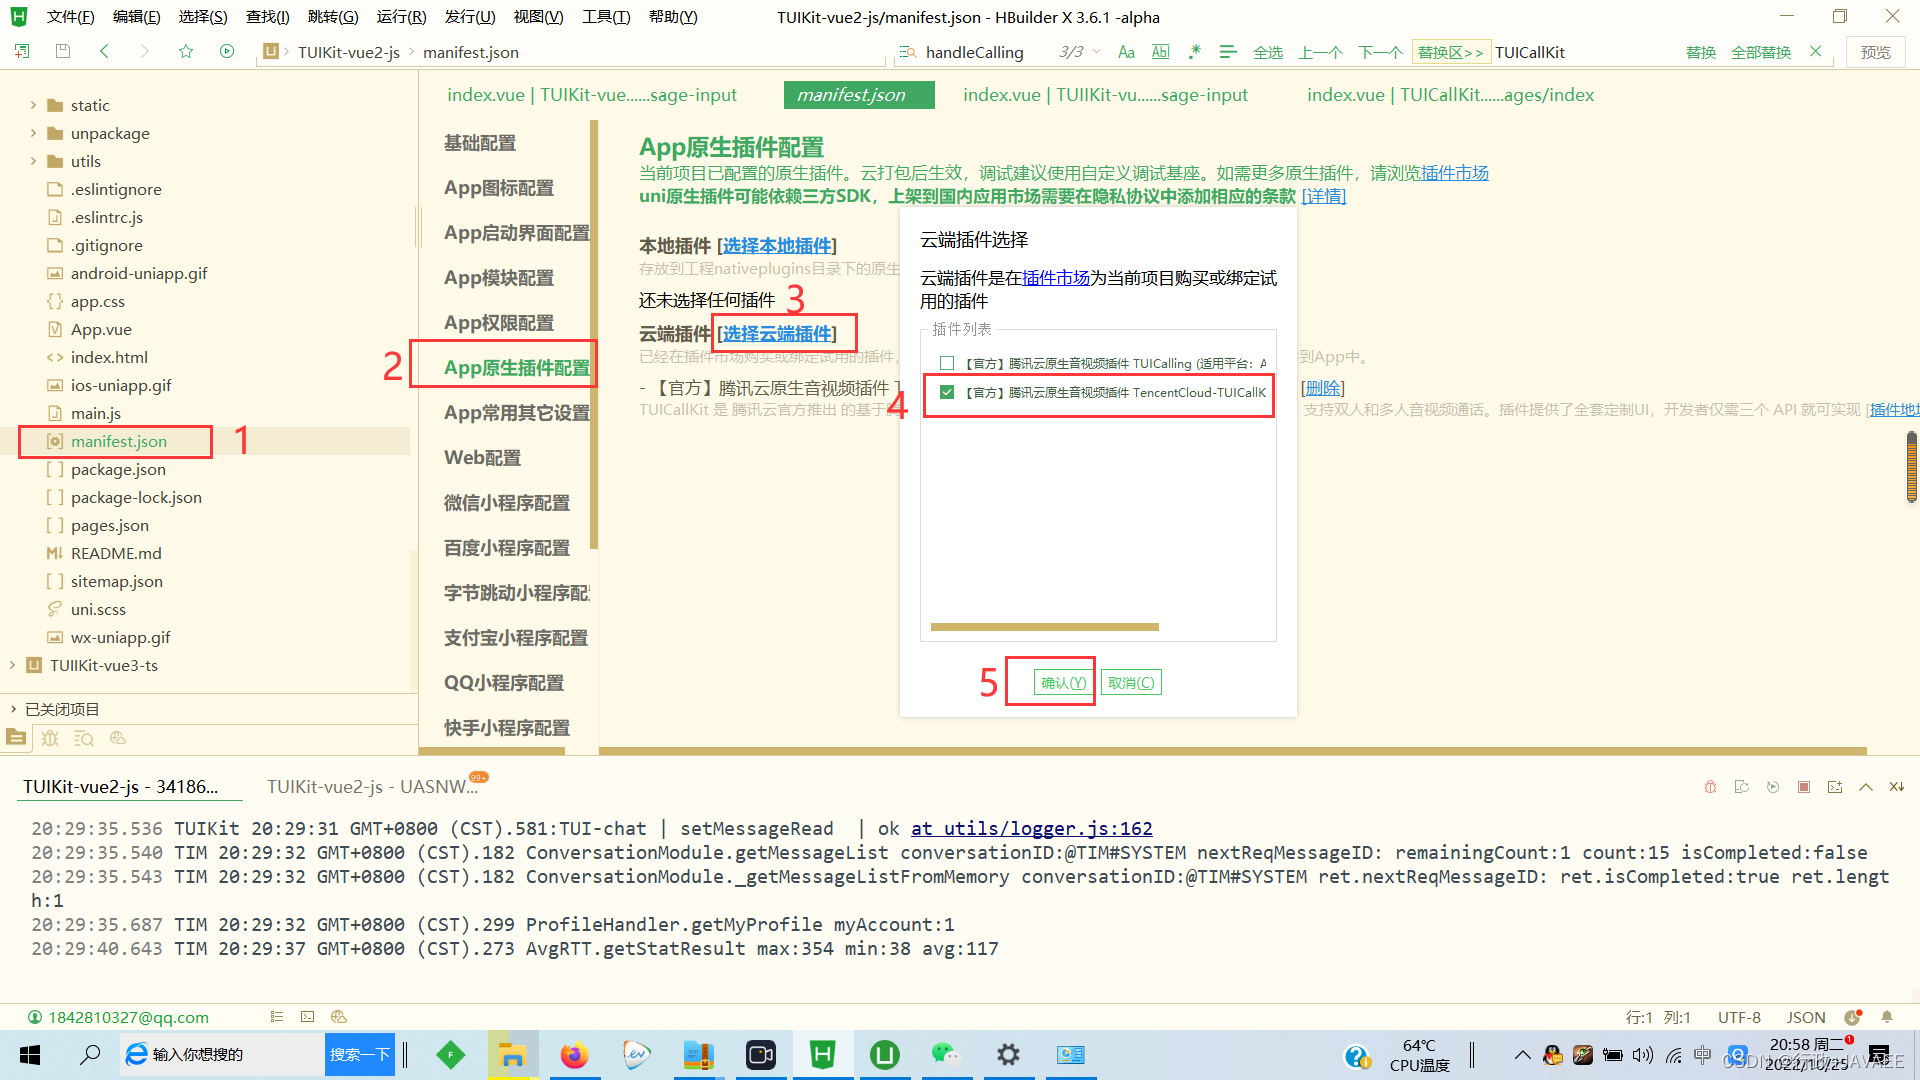Confirm plugin selection with 确认(Y) button
1920x1080 pixels.
(1063, 683)
